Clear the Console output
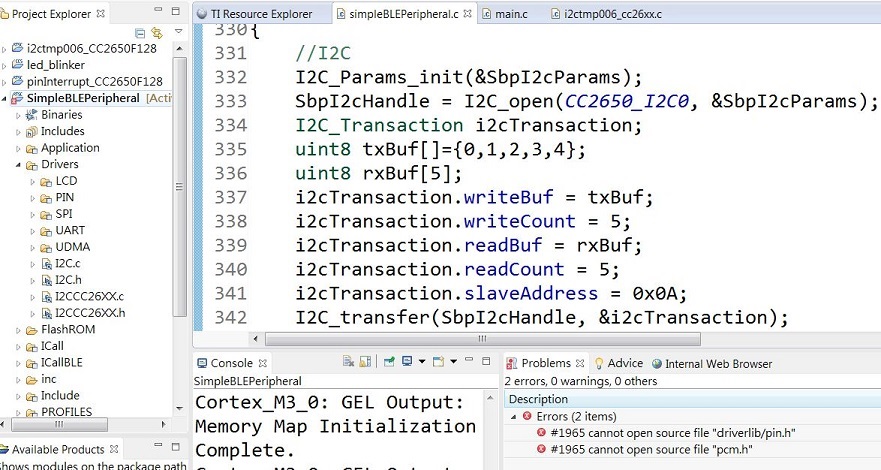 [x=348, y=362]
